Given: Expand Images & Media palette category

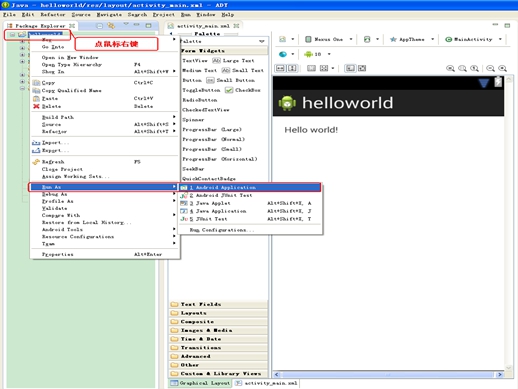Looking at the screenshot, I should 219,330.
